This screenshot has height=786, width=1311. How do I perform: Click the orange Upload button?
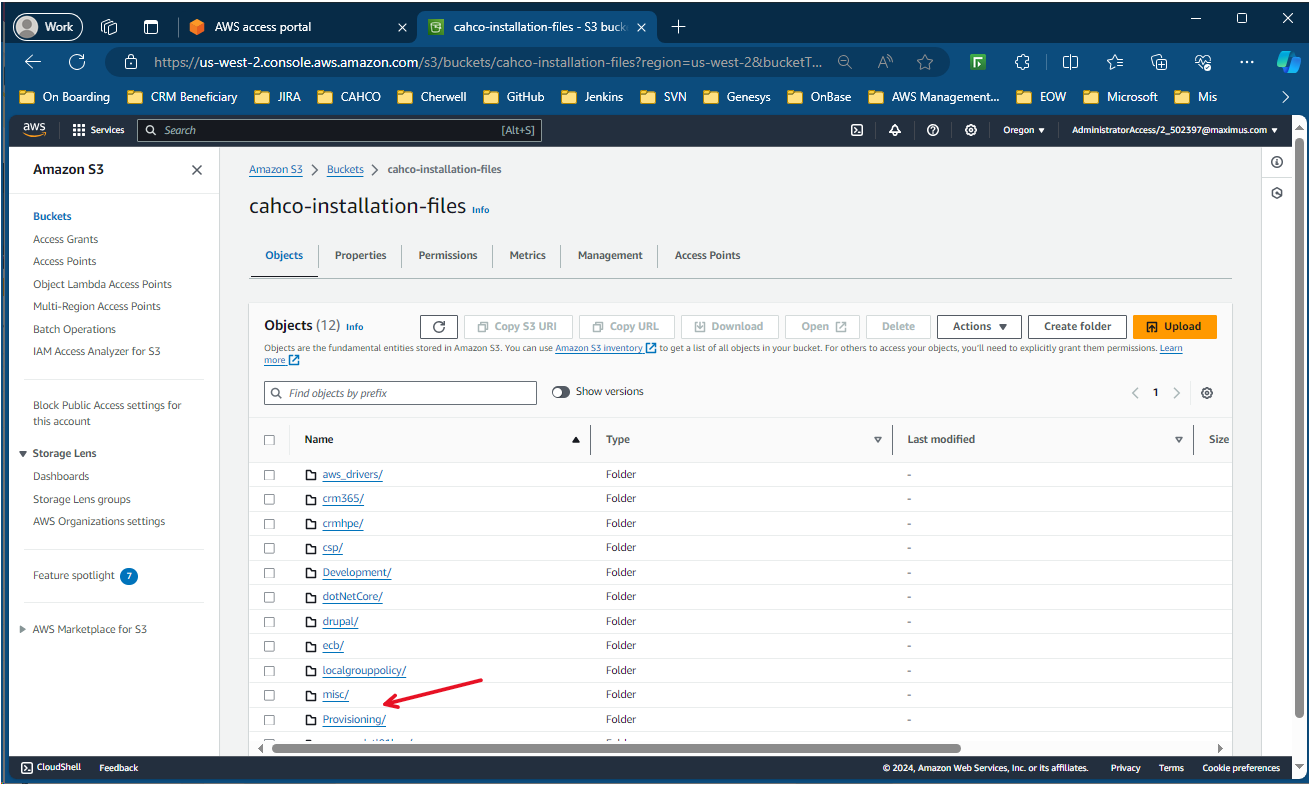point(1175,327)
